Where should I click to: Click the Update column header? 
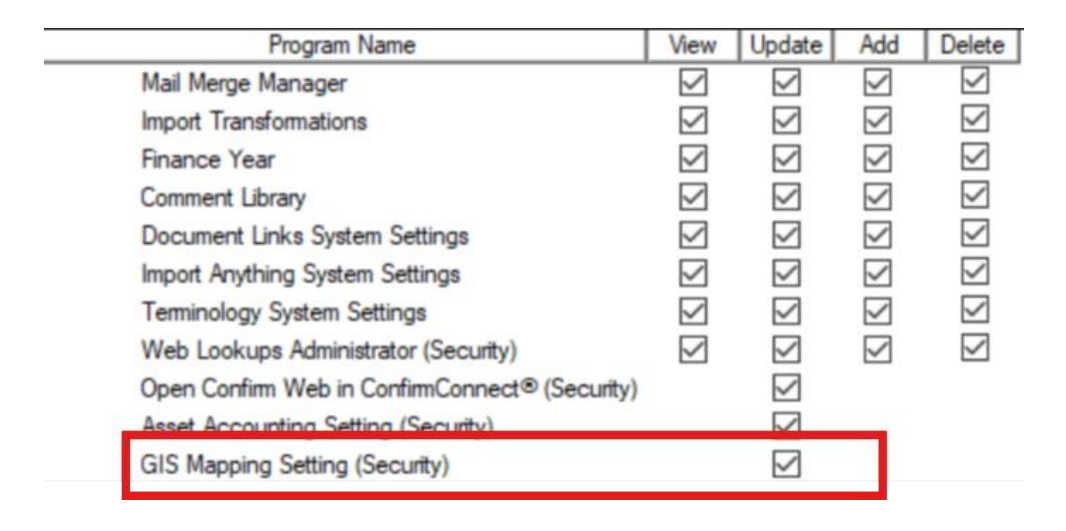[x=787, y=46]
